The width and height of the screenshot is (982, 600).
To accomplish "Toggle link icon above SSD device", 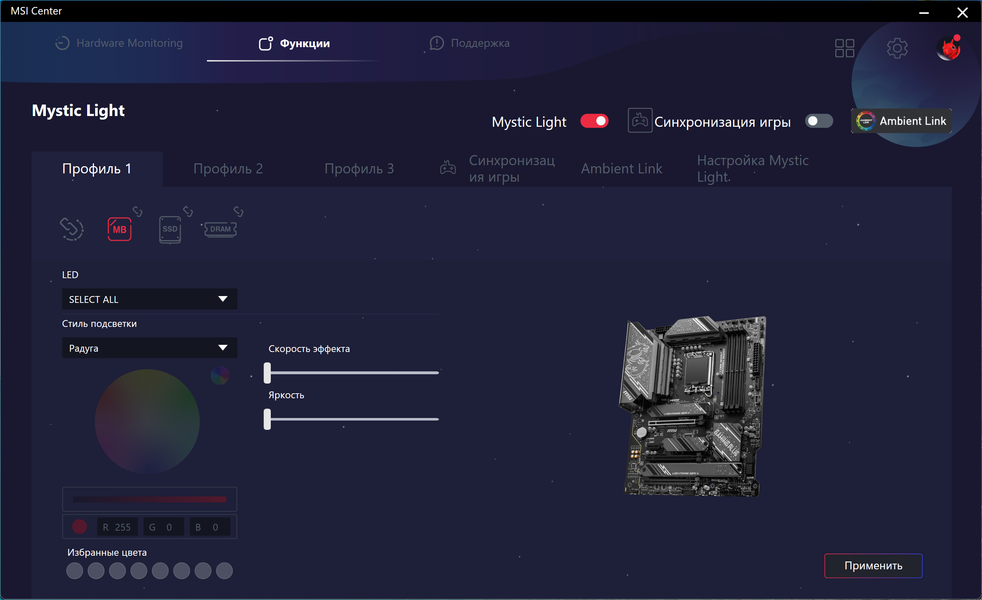I will point(188,212).
